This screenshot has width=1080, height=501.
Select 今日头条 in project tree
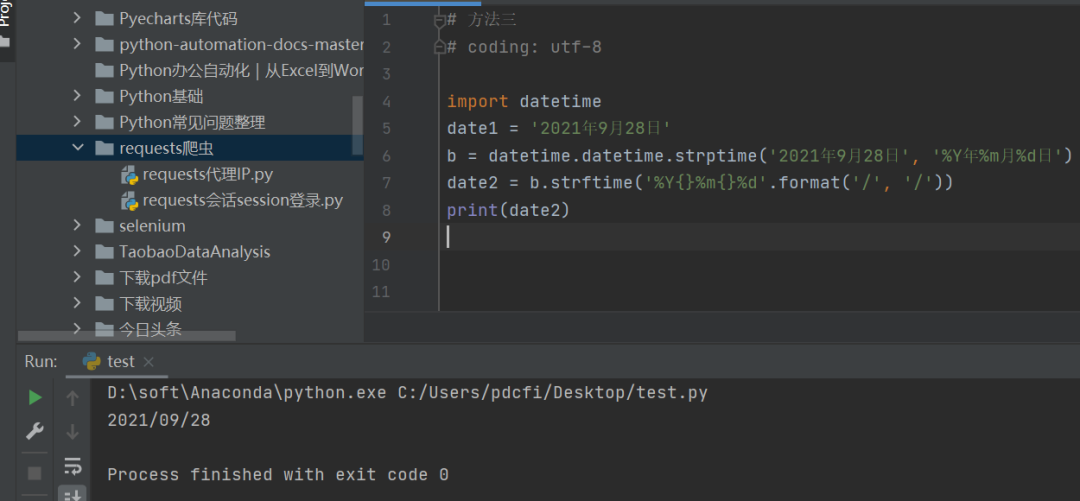(x=150, y=329)
